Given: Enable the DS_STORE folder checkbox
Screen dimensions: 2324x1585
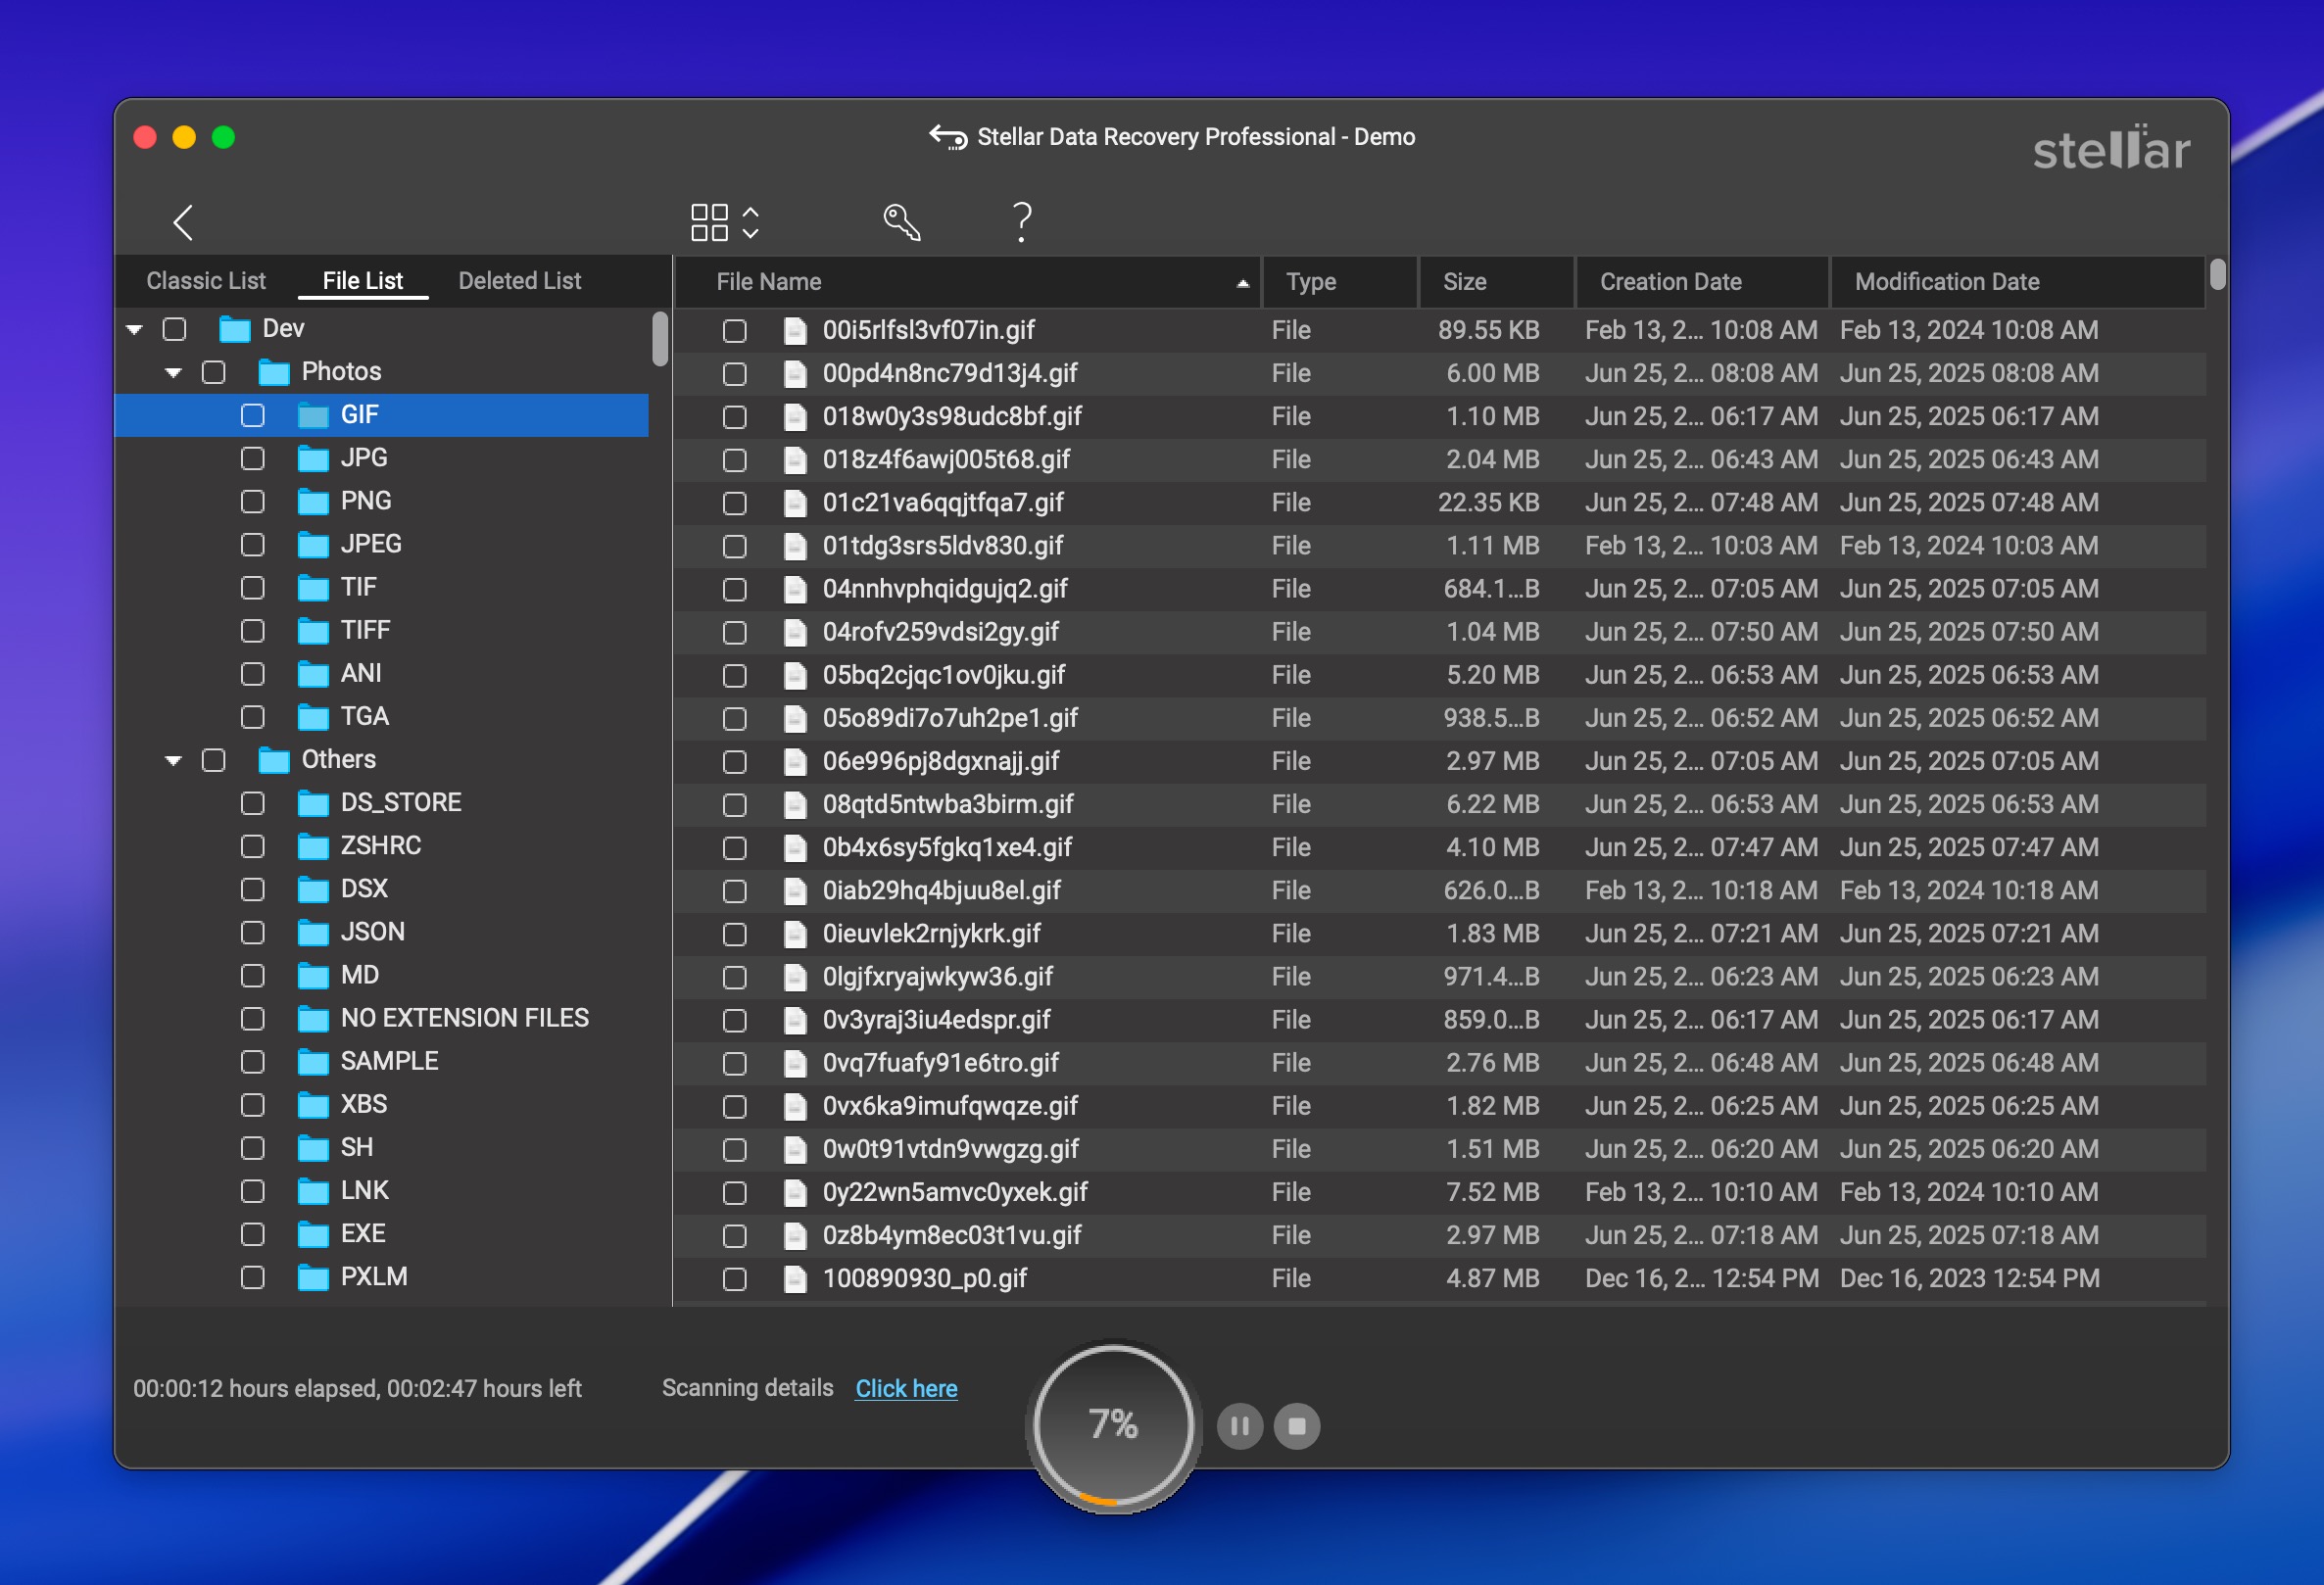Looking at the screenshot, I should 253,804.
